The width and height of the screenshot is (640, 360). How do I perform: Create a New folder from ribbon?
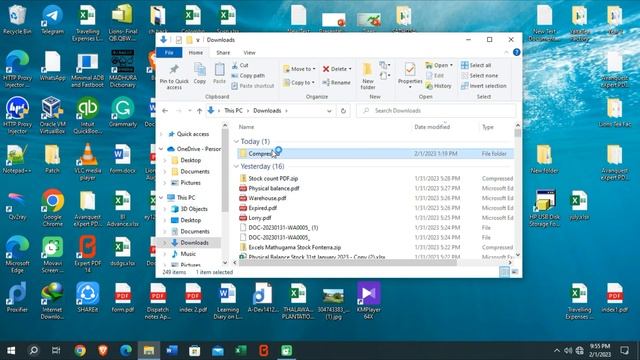368,76
